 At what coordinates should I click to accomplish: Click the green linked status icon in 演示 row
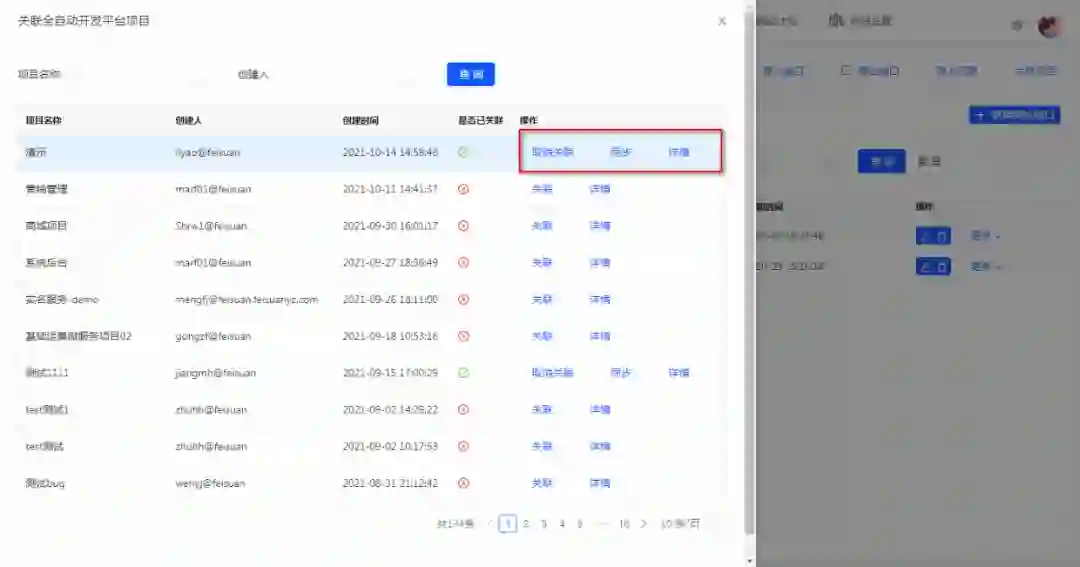(x=464, y=152)
